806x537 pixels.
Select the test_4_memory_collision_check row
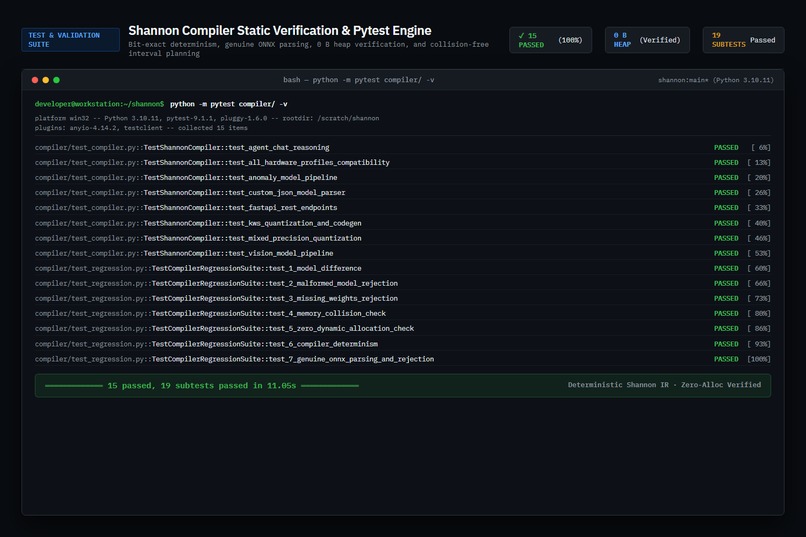pos(402,313)
